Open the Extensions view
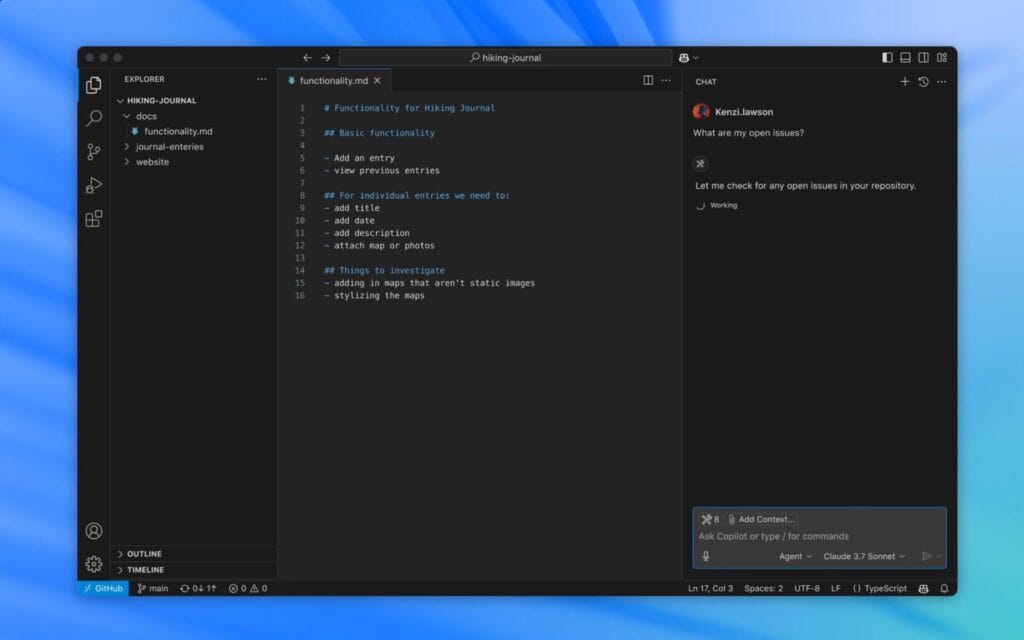This screenshot has height=640, width=1024. click(93, 219)
